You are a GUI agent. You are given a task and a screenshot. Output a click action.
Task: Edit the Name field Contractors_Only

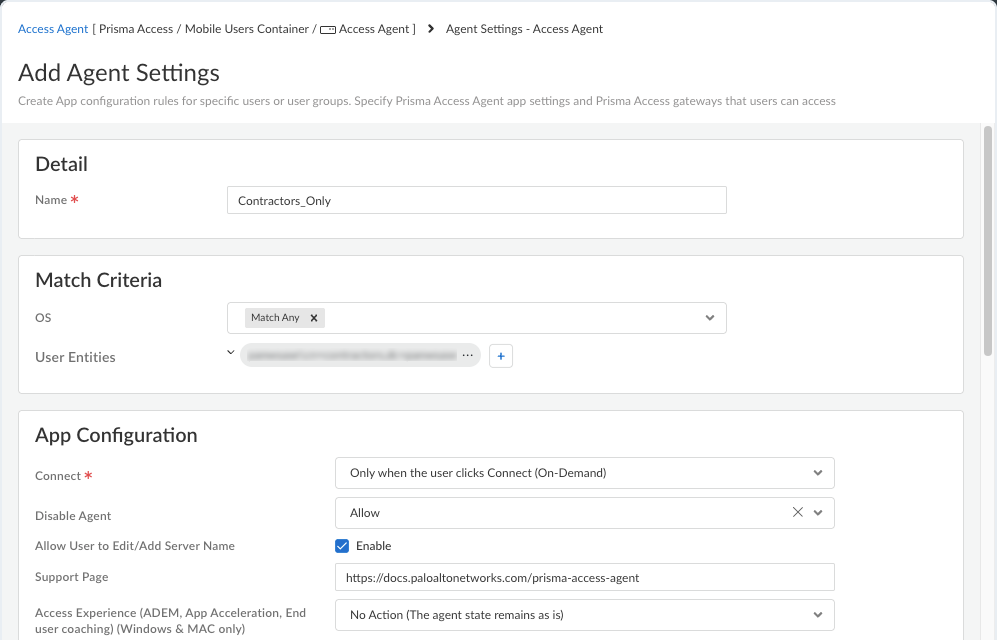pos(476,200)
